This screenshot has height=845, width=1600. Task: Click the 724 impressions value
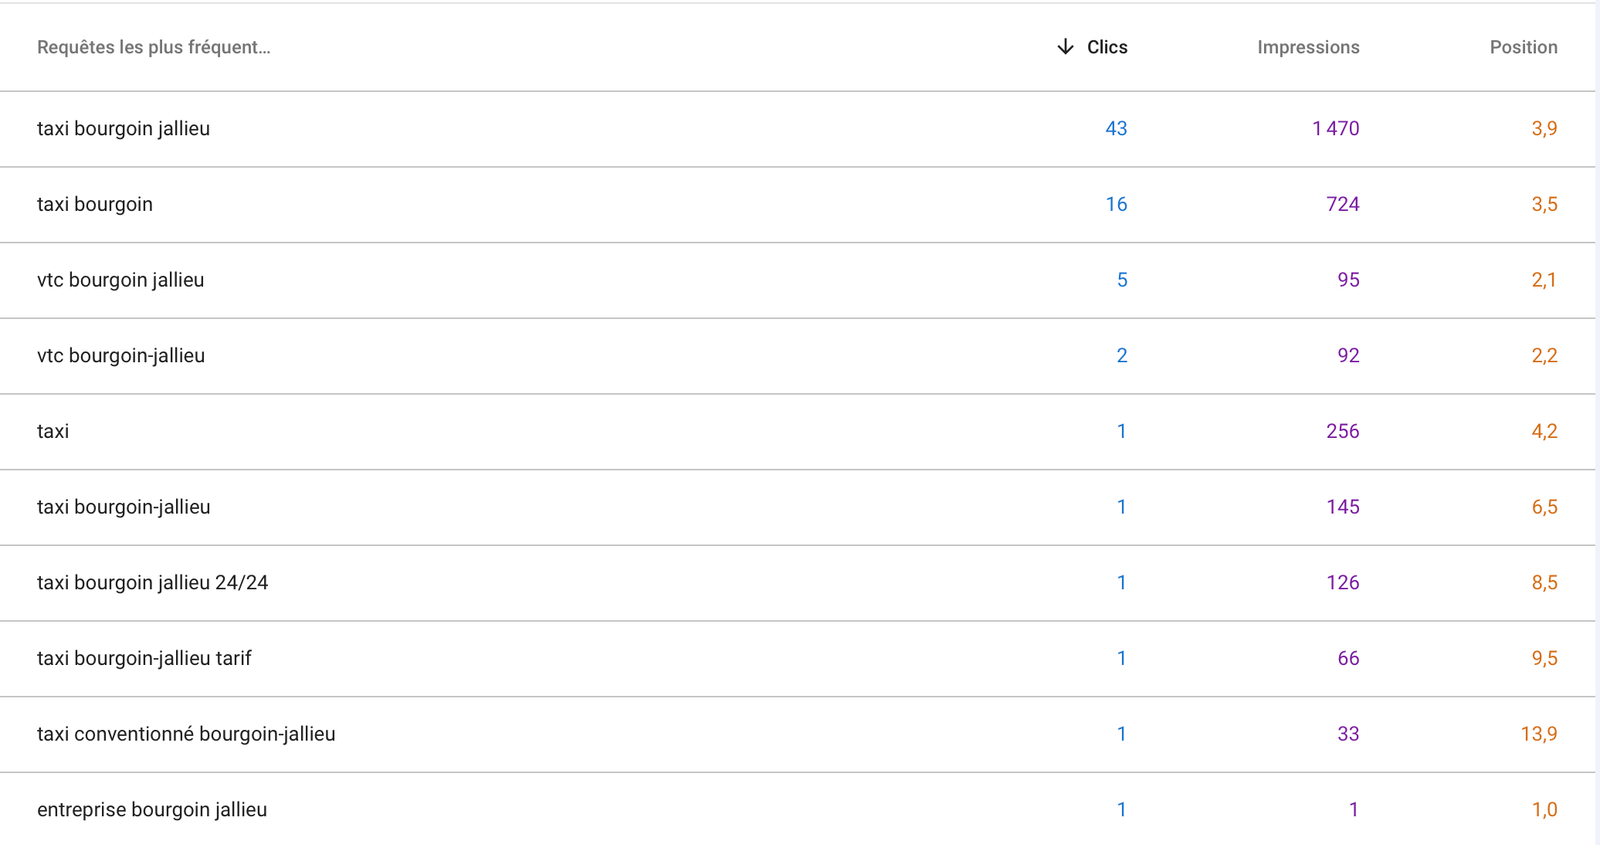pyautogui.click(x=1342, y=204)
